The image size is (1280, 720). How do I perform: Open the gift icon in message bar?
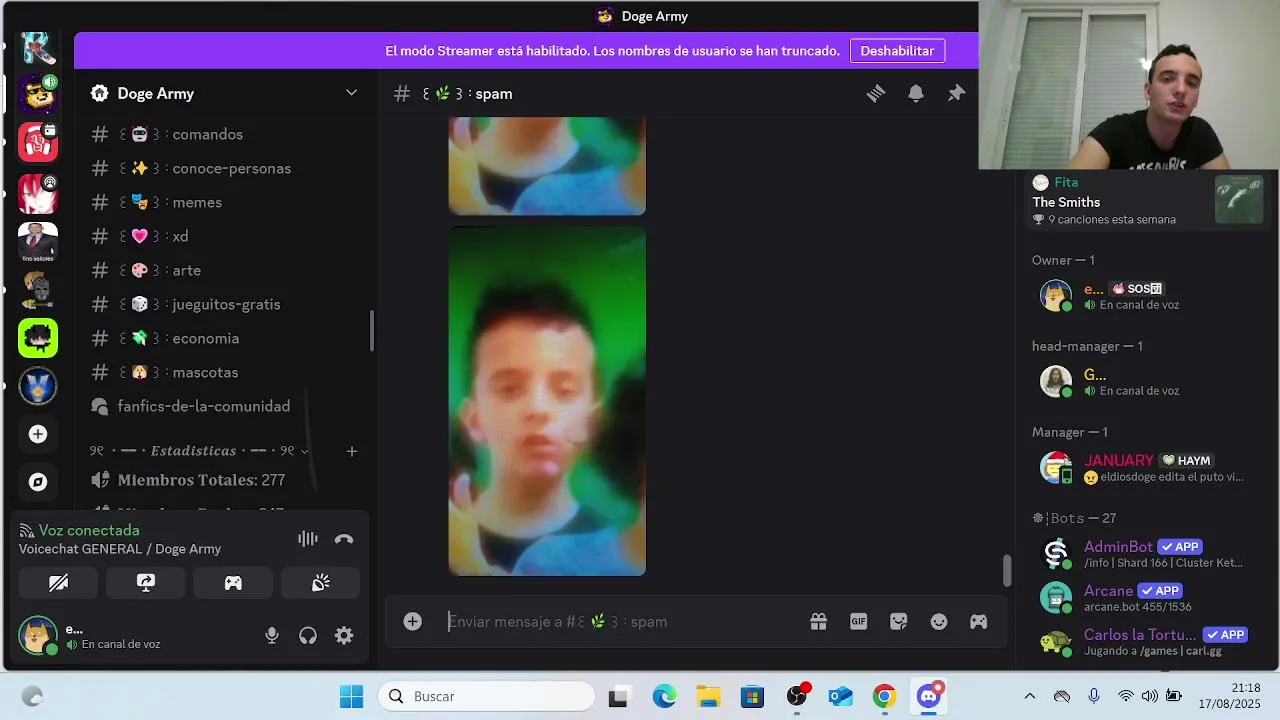[819, 622]
